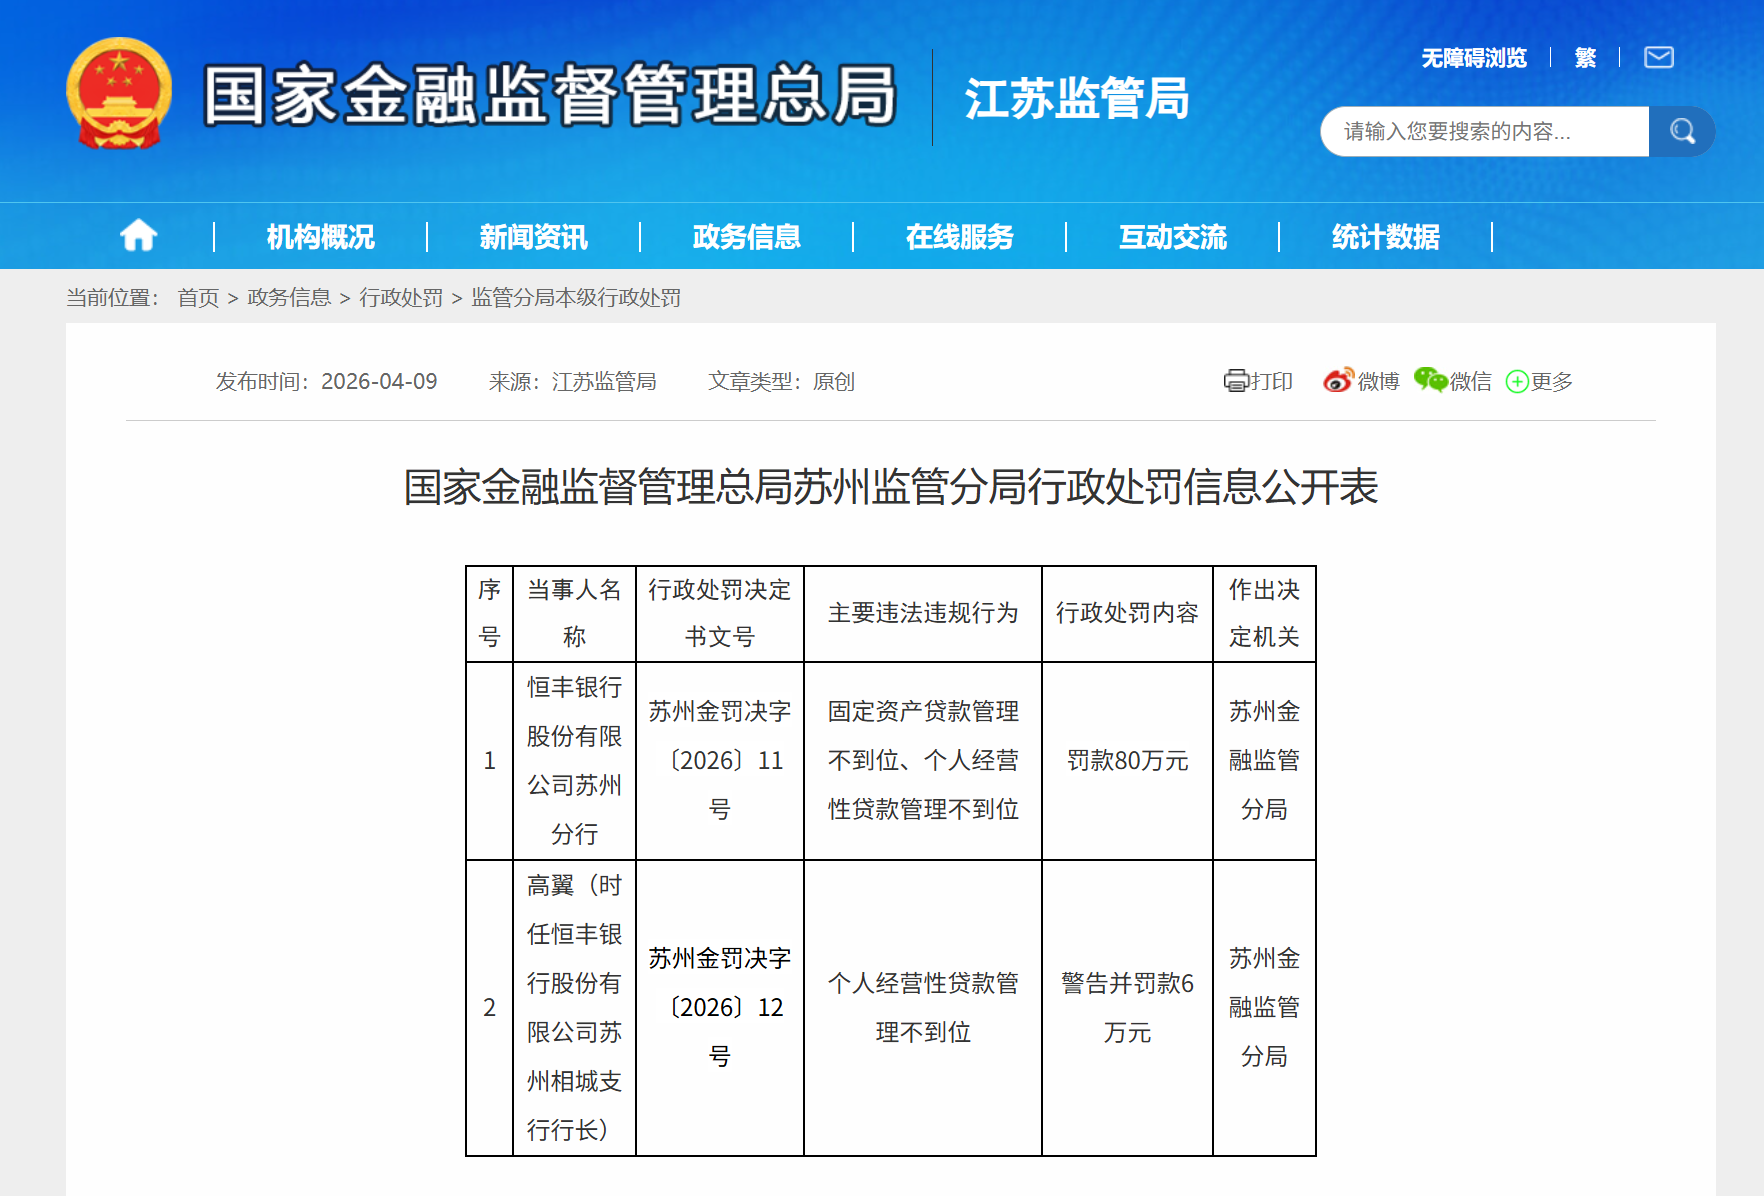Screen dimensions: 1764x1196
Task: Open the 在线服务 menu
Action: 960,236
